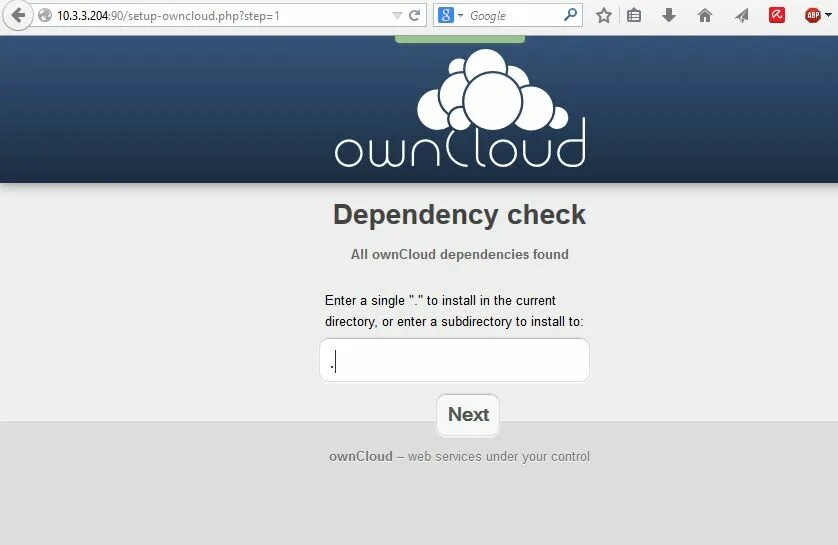Screen dimensions: 838x545
Task: Open the bookmarks list icon
Action: (x=634, y=15)
